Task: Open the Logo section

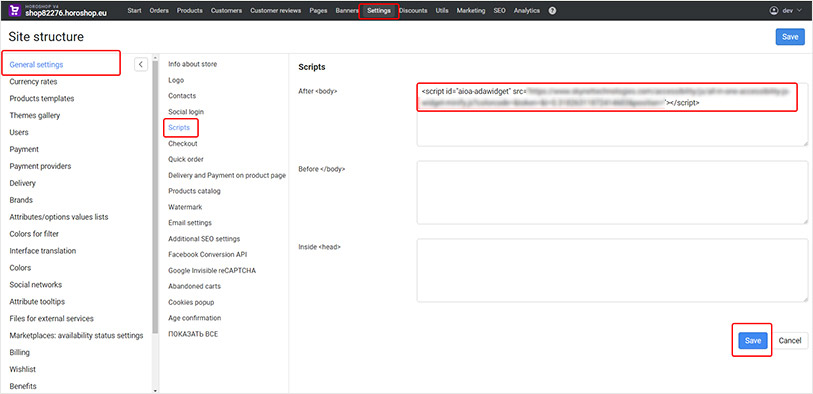Action: pyautogui.click(x=176, y=80)
